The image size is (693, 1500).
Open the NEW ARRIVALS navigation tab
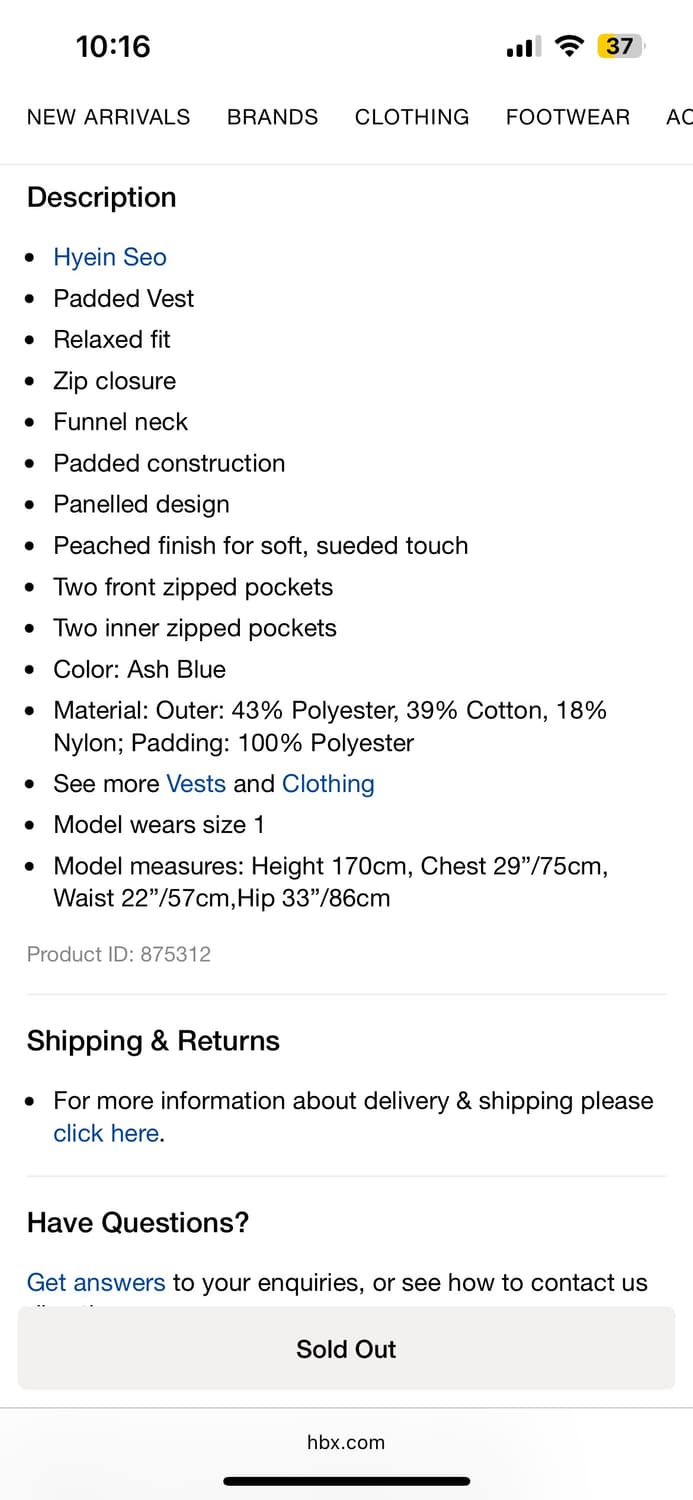(108, 117)
